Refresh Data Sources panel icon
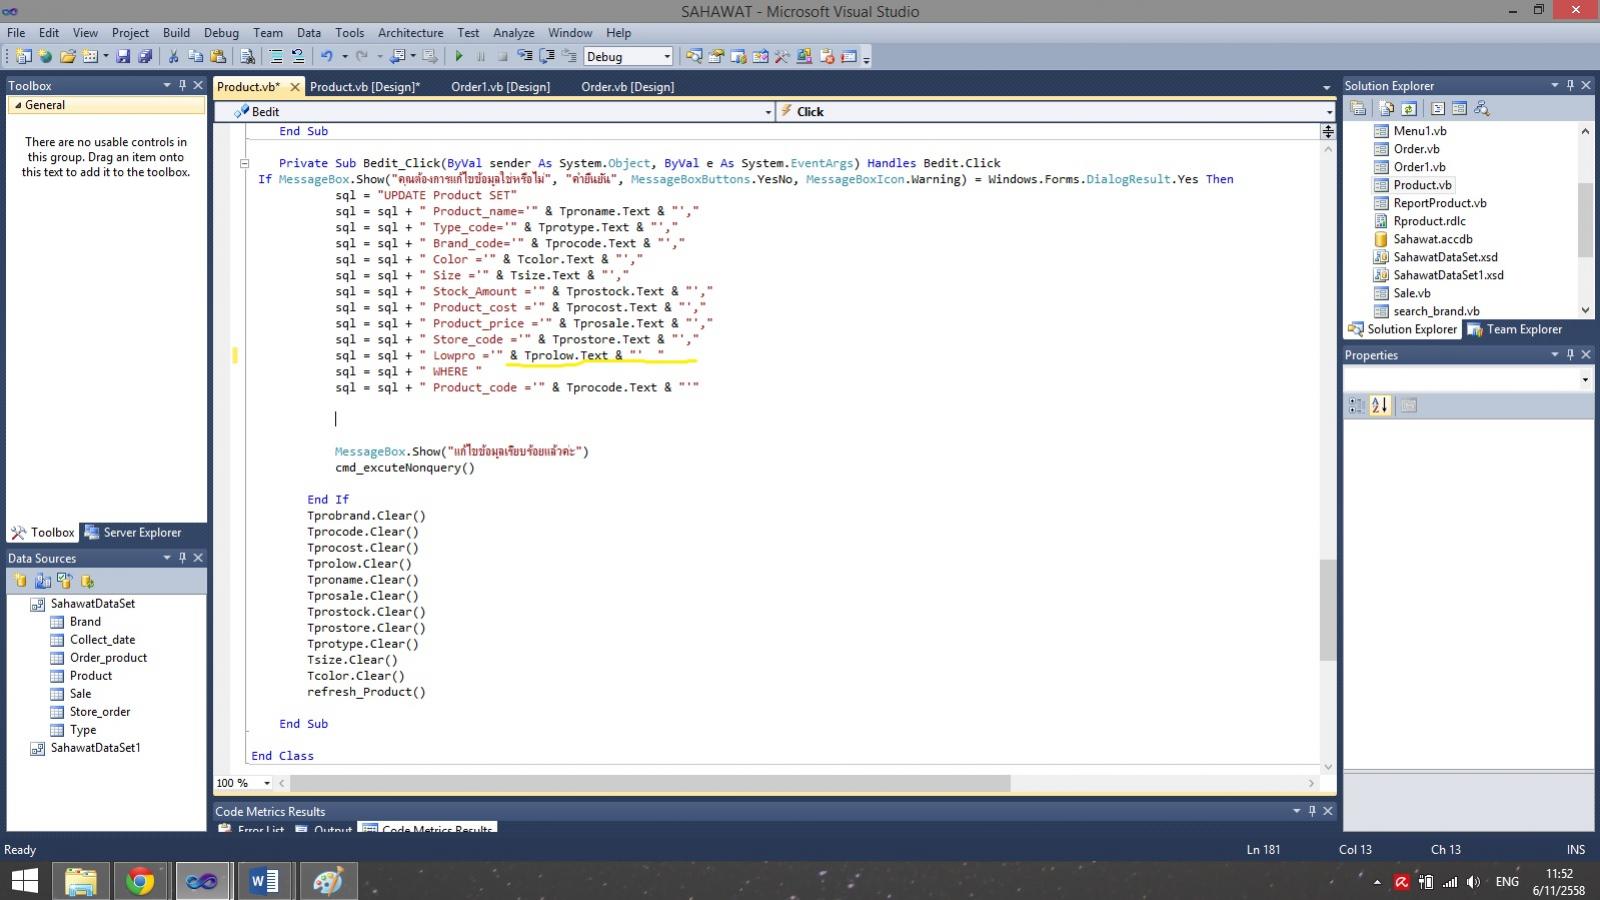 click(87, 581)
